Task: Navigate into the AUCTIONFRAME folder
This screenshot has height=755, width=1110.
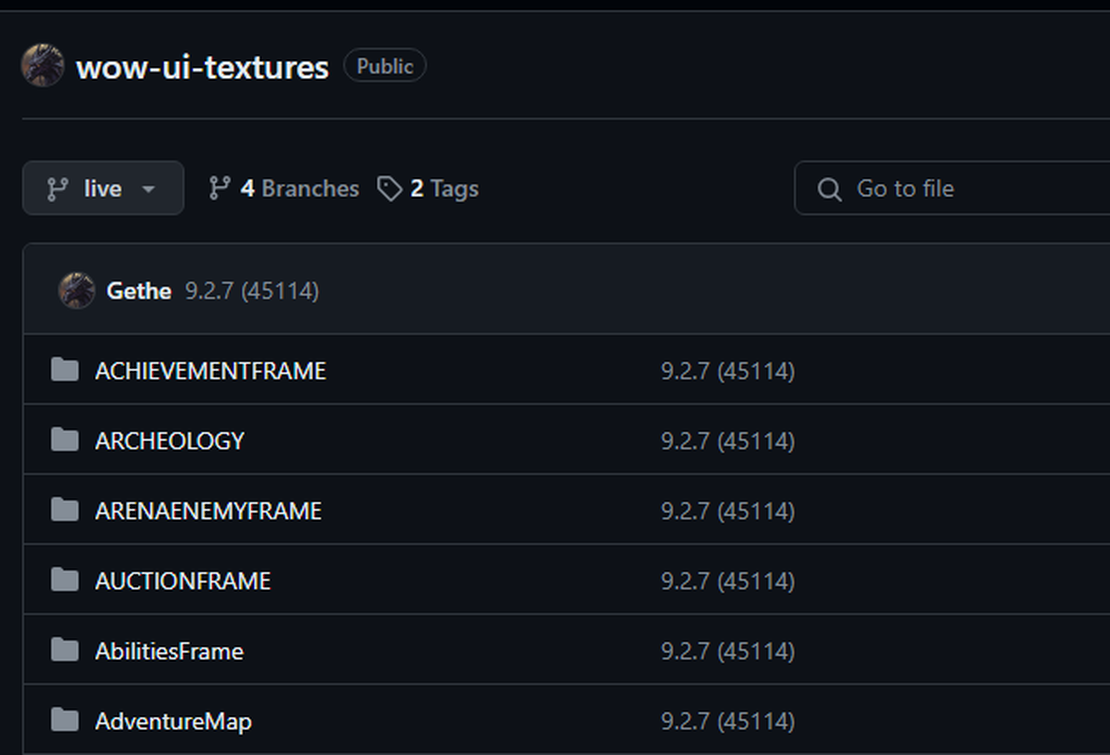Action: tap(182, 581)
